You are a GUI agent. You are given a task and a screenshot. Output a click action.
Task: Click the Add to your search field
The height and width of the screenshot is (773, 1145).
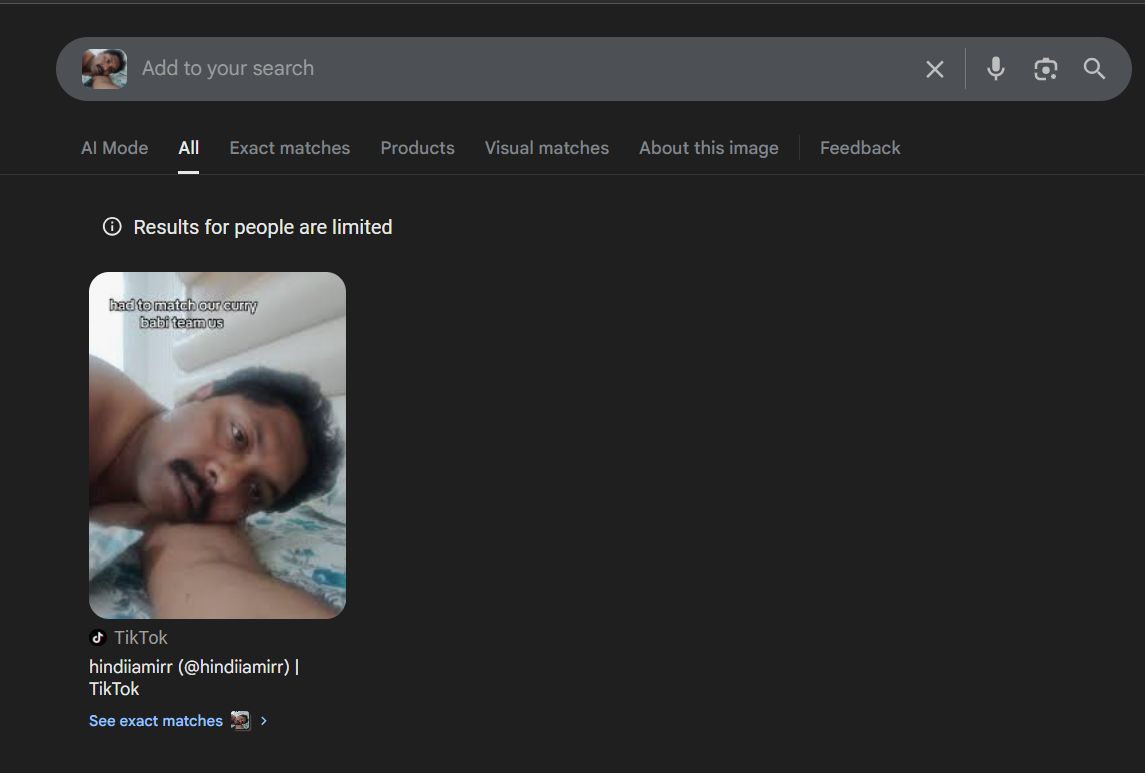click(520, 69)
